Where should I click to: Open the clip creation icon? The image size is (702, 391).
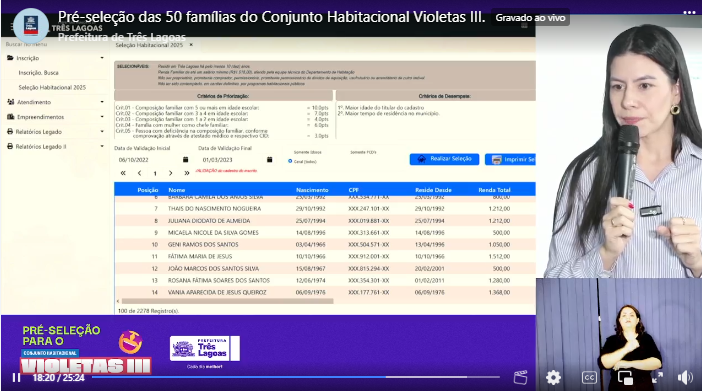(520, 378)
